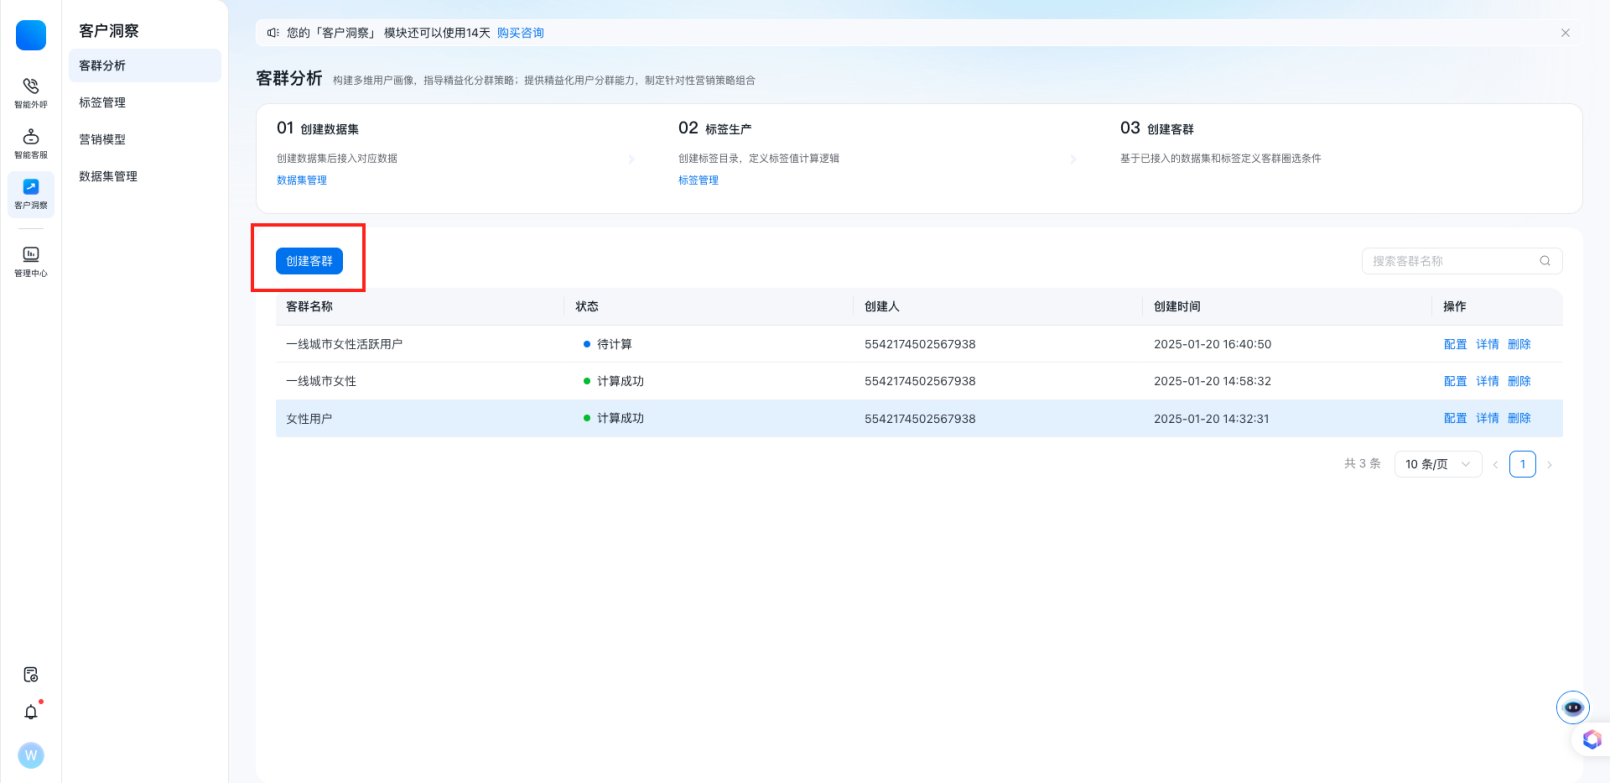Viewport: 1610px width, 783px height.
Task: Open 标签管理 in the side menu
Action: point(103,103)
